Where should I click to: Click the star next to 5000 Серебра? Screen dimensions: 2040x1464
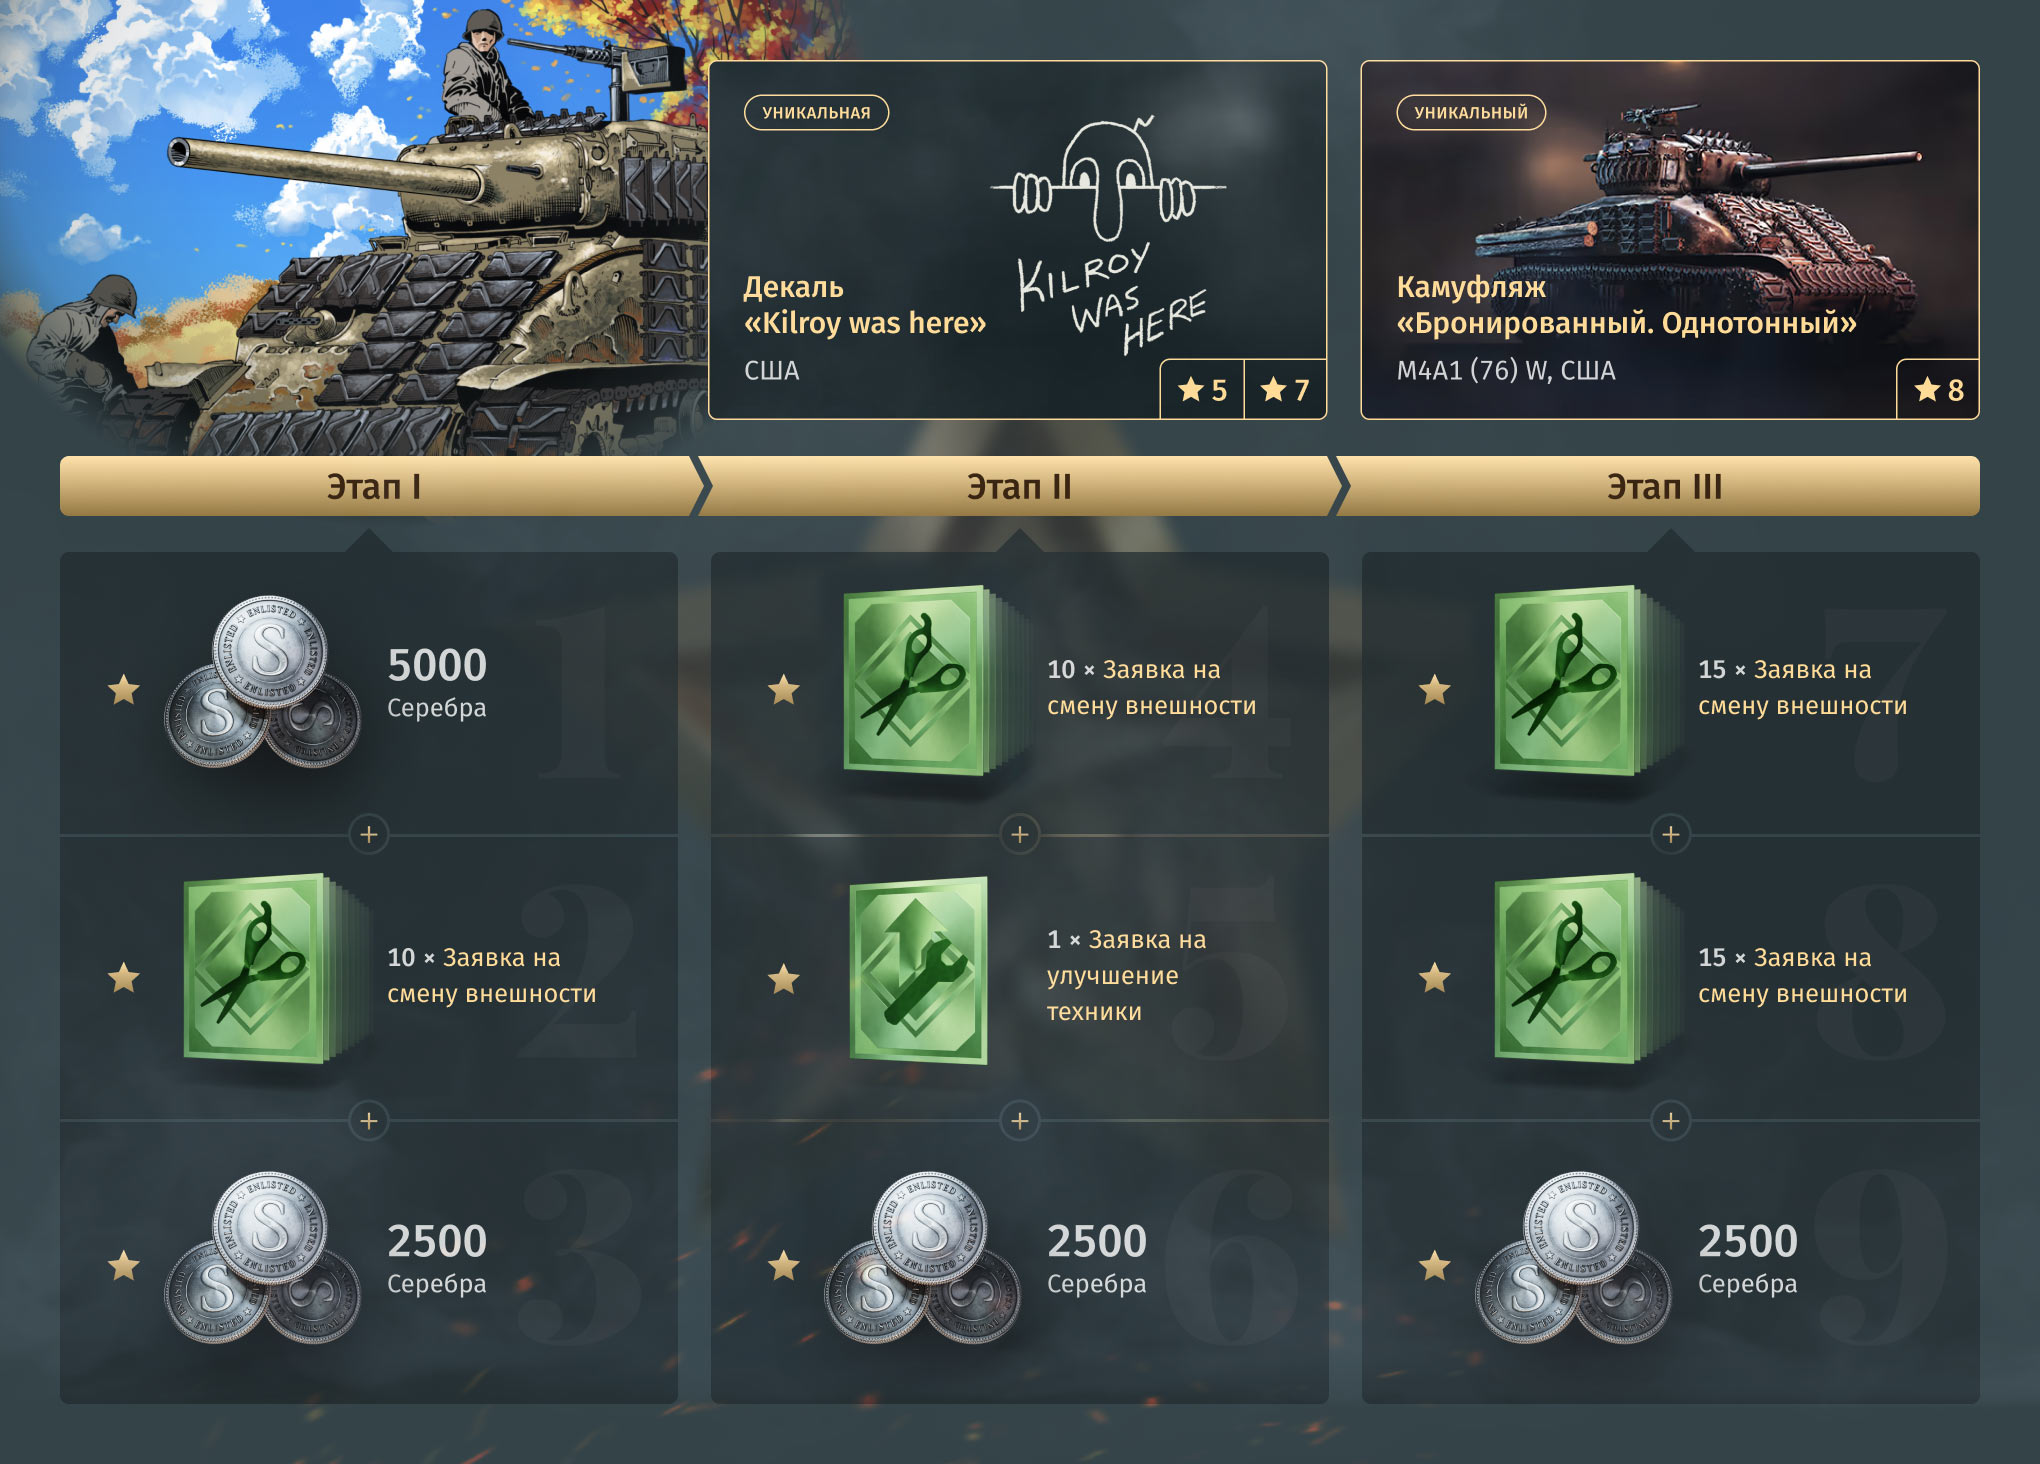(124, 689)
